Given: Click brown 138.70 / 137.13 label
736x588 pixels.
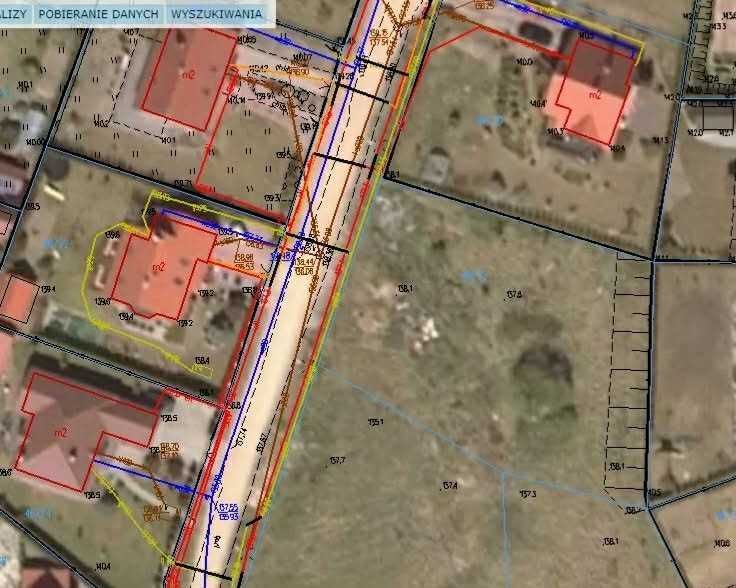Looking at the screenshot, I should (x=169, y=450).
